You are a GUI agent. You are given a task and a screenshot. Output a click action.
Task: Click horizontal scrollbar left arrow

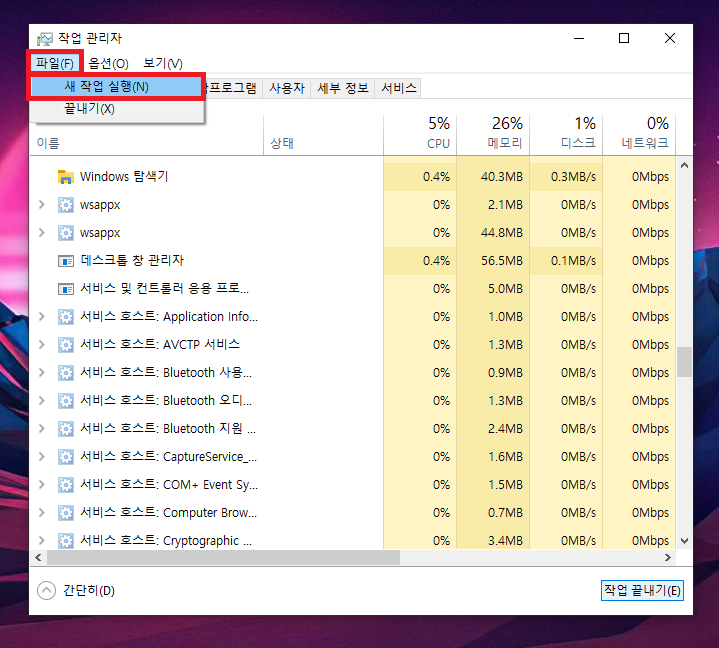39,558
